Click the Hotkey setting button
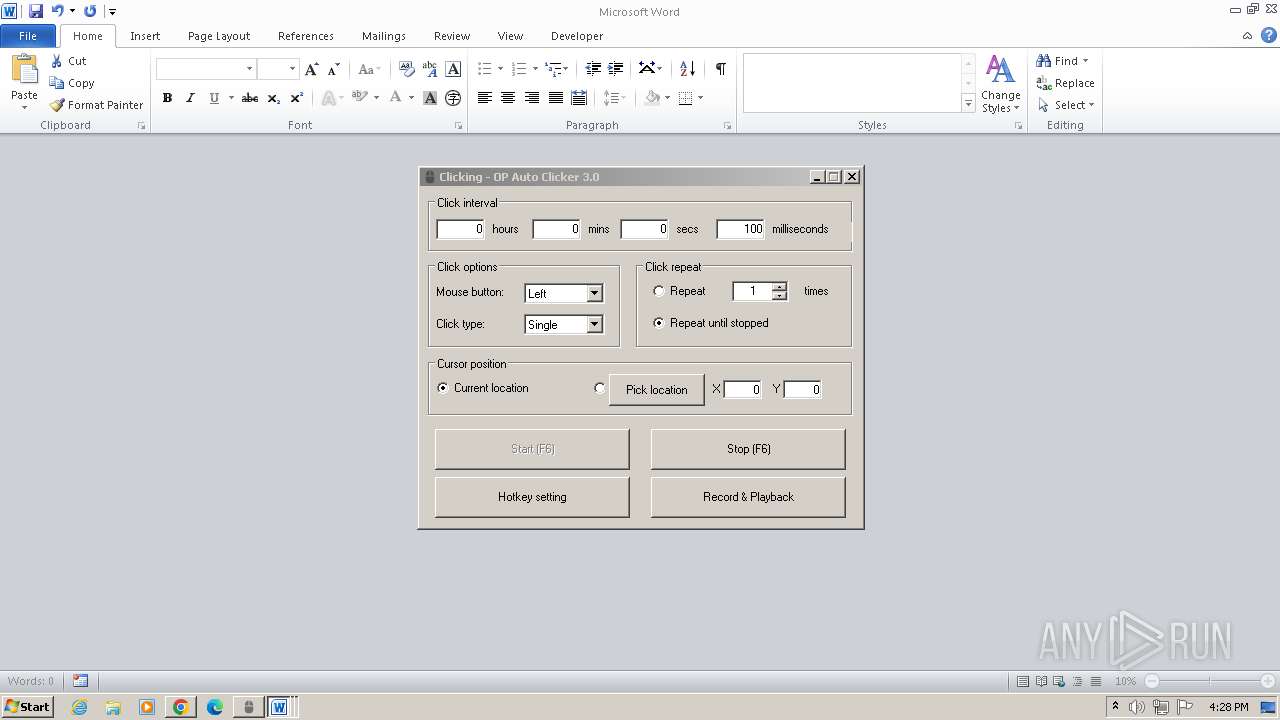This screenshot has width=1280, height=720. (532, 497)
